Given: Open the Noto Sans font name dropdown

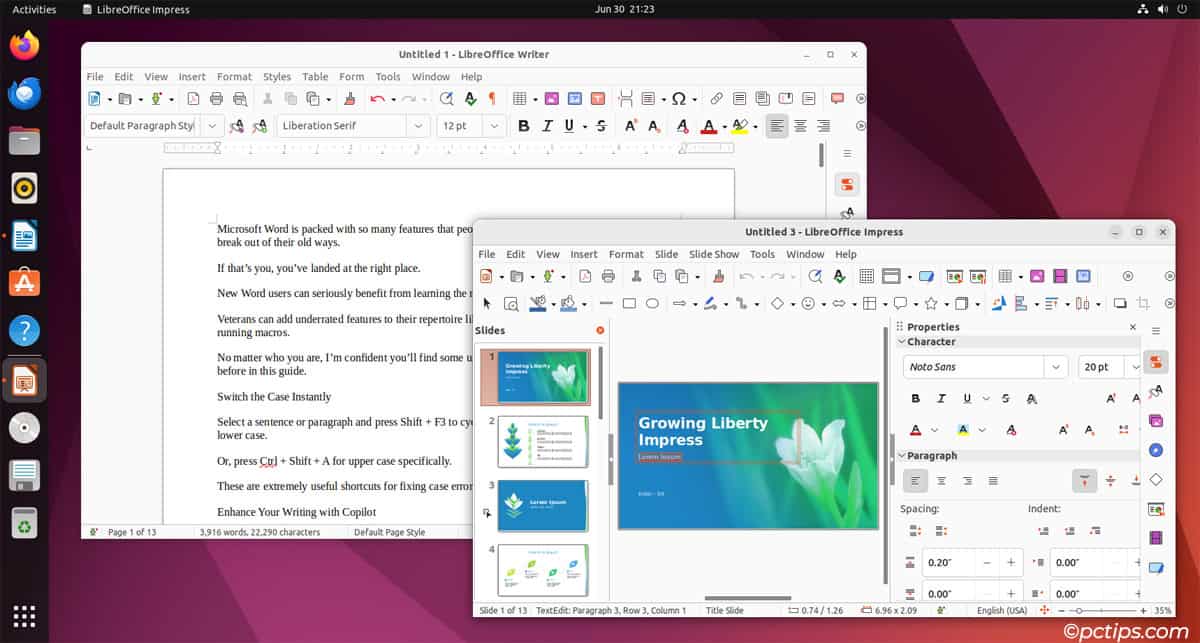Looking at the screenshot, I should pos(1055,367).
